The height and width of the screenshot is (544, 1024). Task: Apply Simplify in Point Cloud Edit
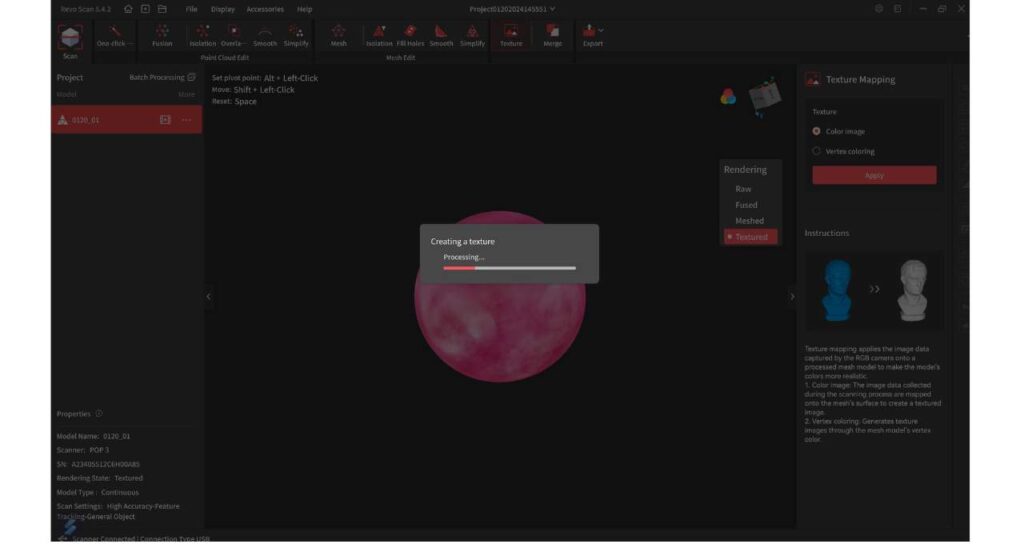296,37
